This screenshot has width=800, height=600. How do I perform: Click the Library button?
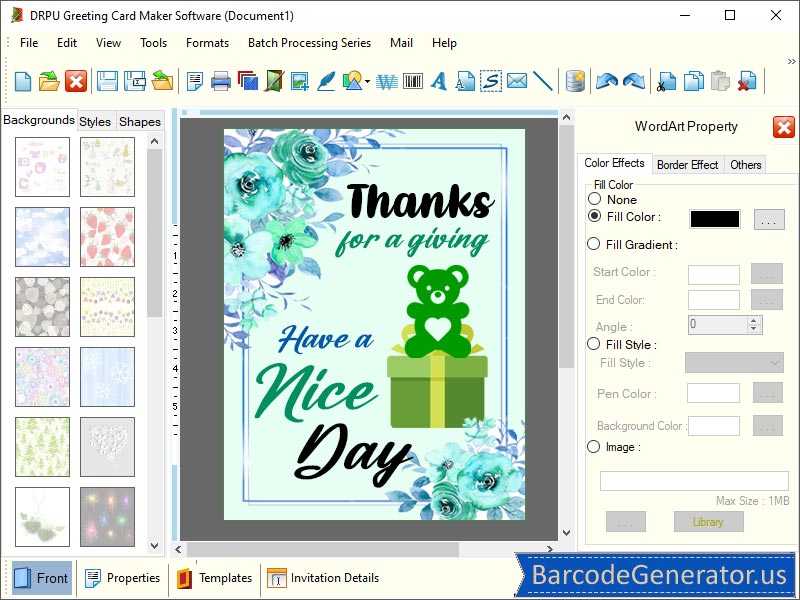[x=708, y=521]
